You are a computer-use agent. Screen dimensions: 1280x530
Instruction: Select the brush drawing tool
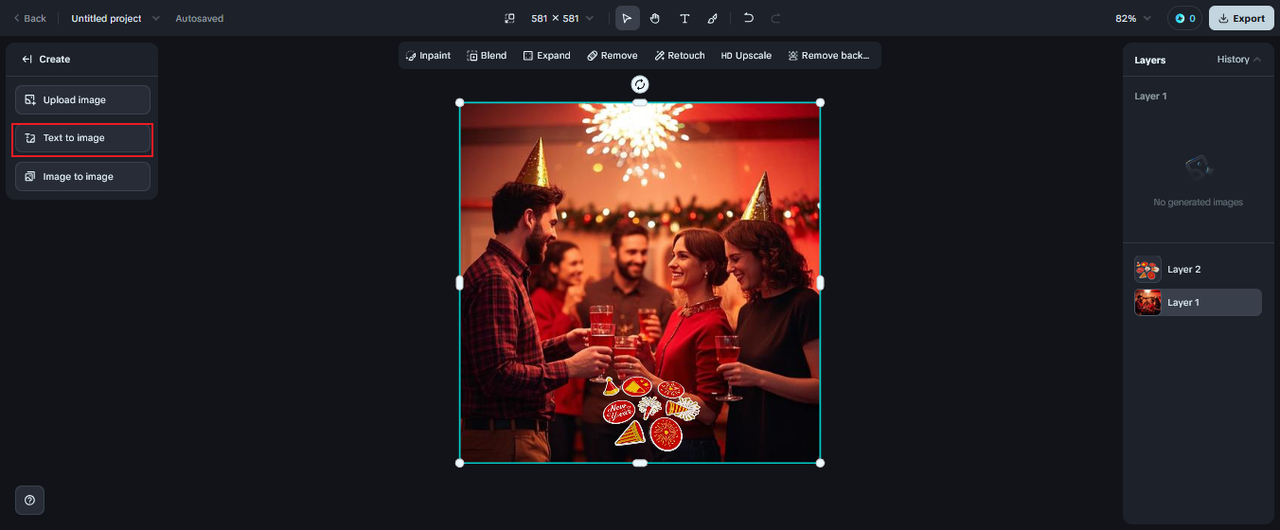pos(712,18)
